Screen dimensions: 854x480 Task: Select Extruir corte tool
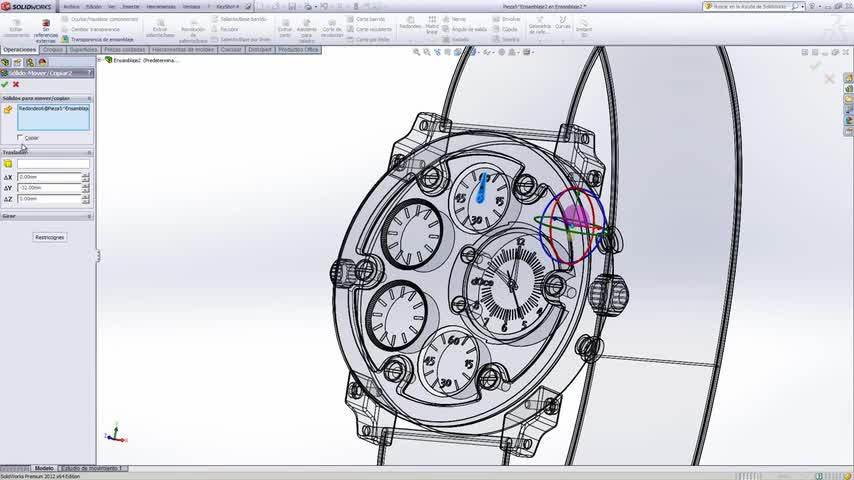click(285, 29)
